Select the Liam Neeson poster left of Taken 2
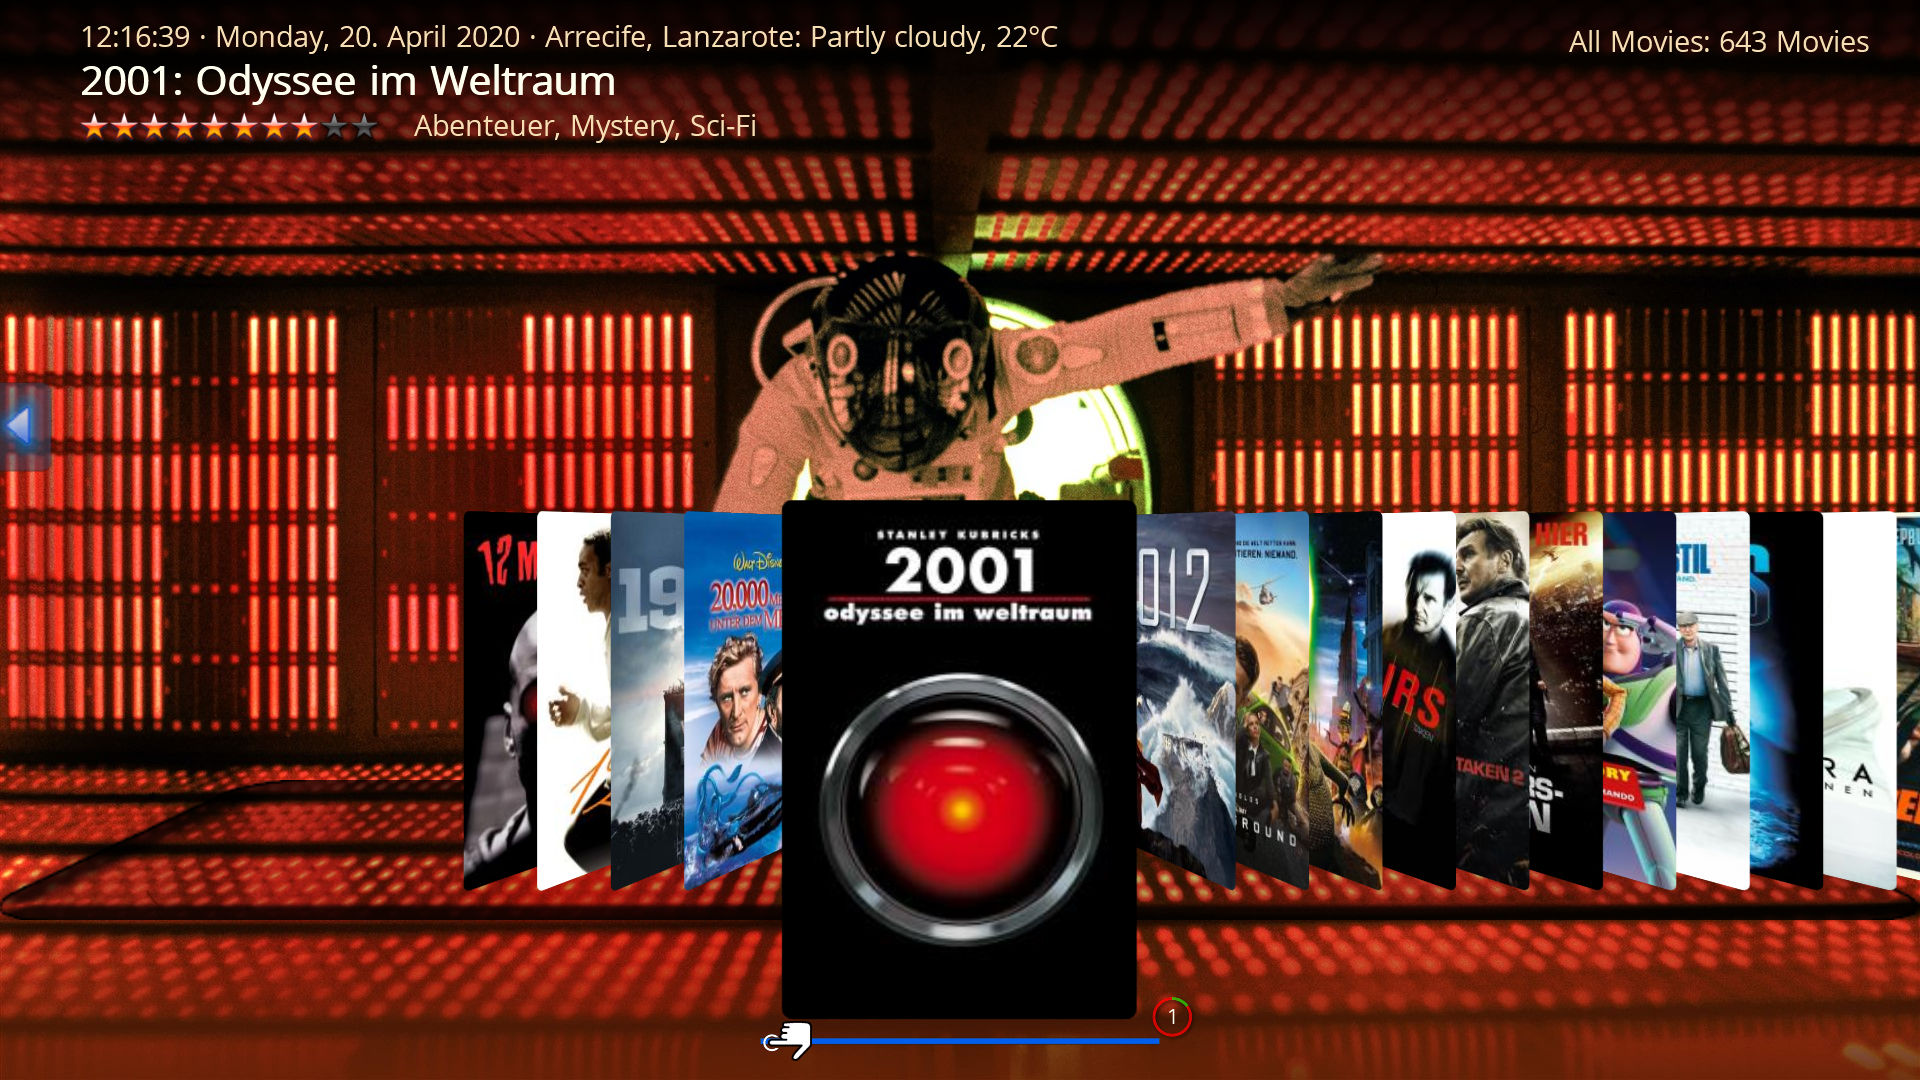The image size is (1920, 1080). pos(1419,700)
